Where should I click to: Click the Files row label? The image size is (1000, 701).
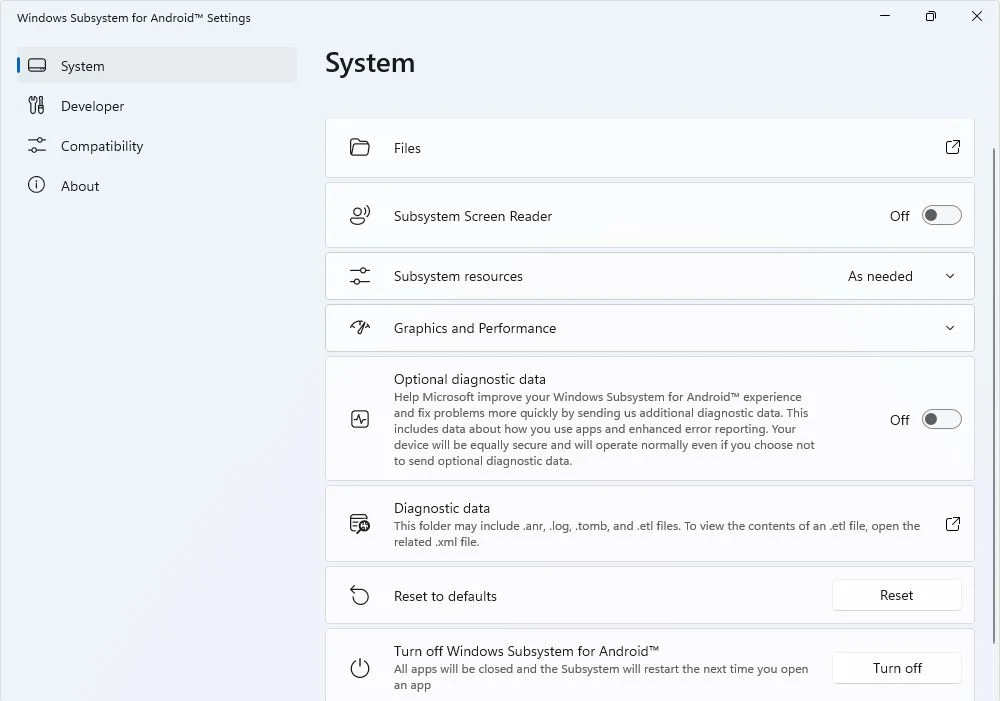click(407, 148)
